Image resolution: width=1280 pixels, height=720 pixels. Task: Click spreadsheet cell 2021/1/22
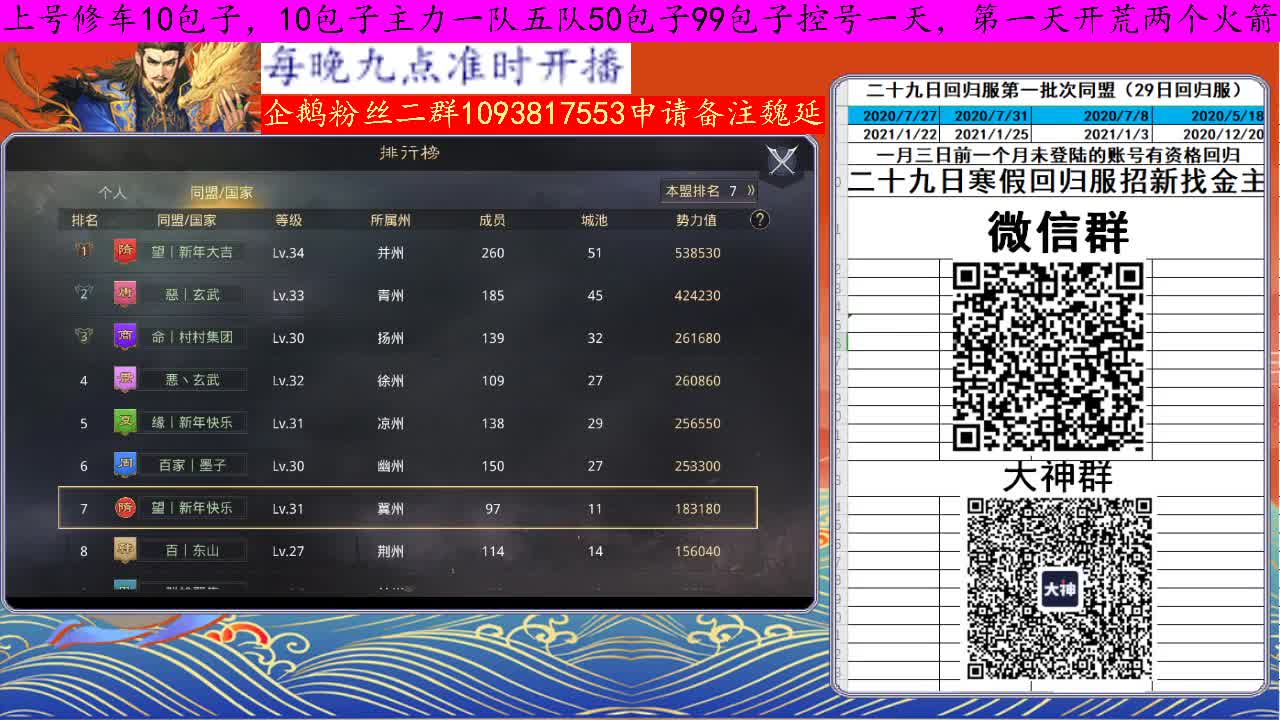[x=900, y=134]
